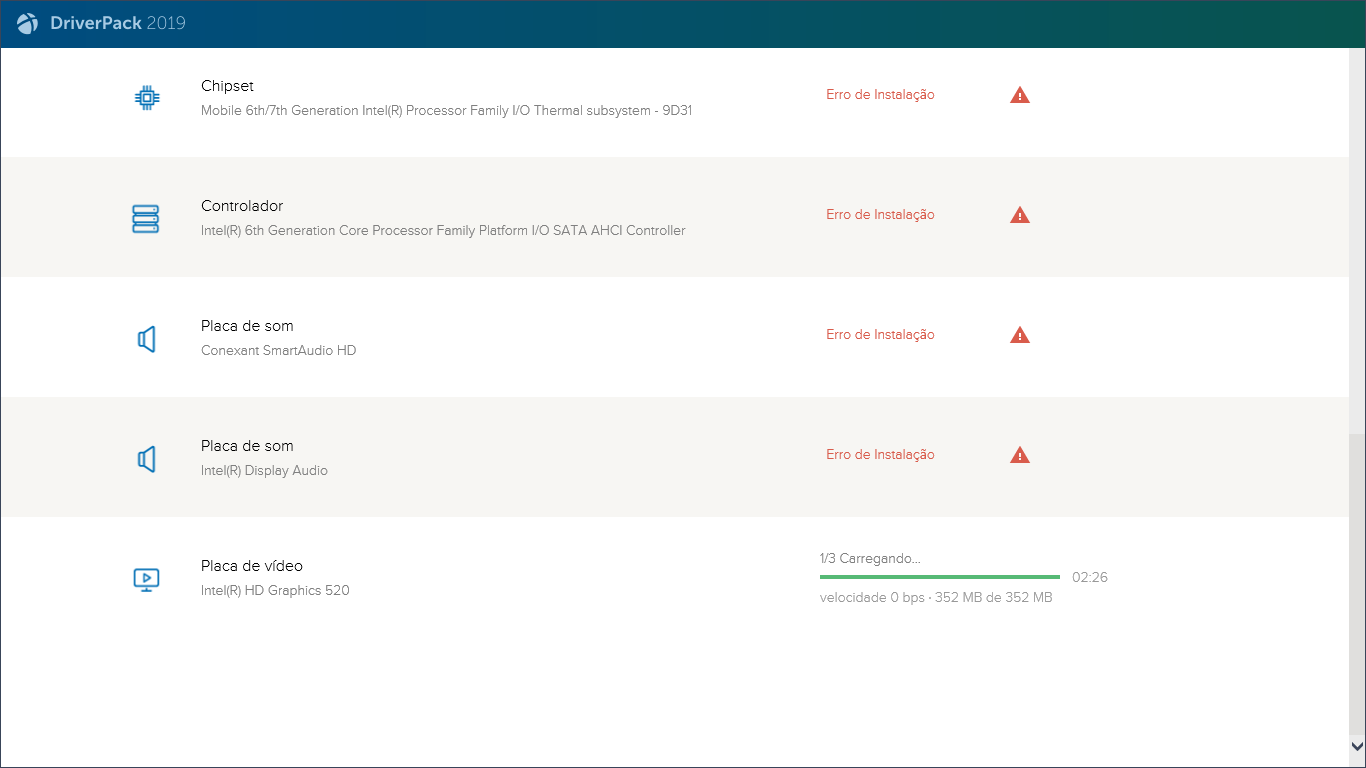Click the velocidade 0 bps download info

click(936, 598)
